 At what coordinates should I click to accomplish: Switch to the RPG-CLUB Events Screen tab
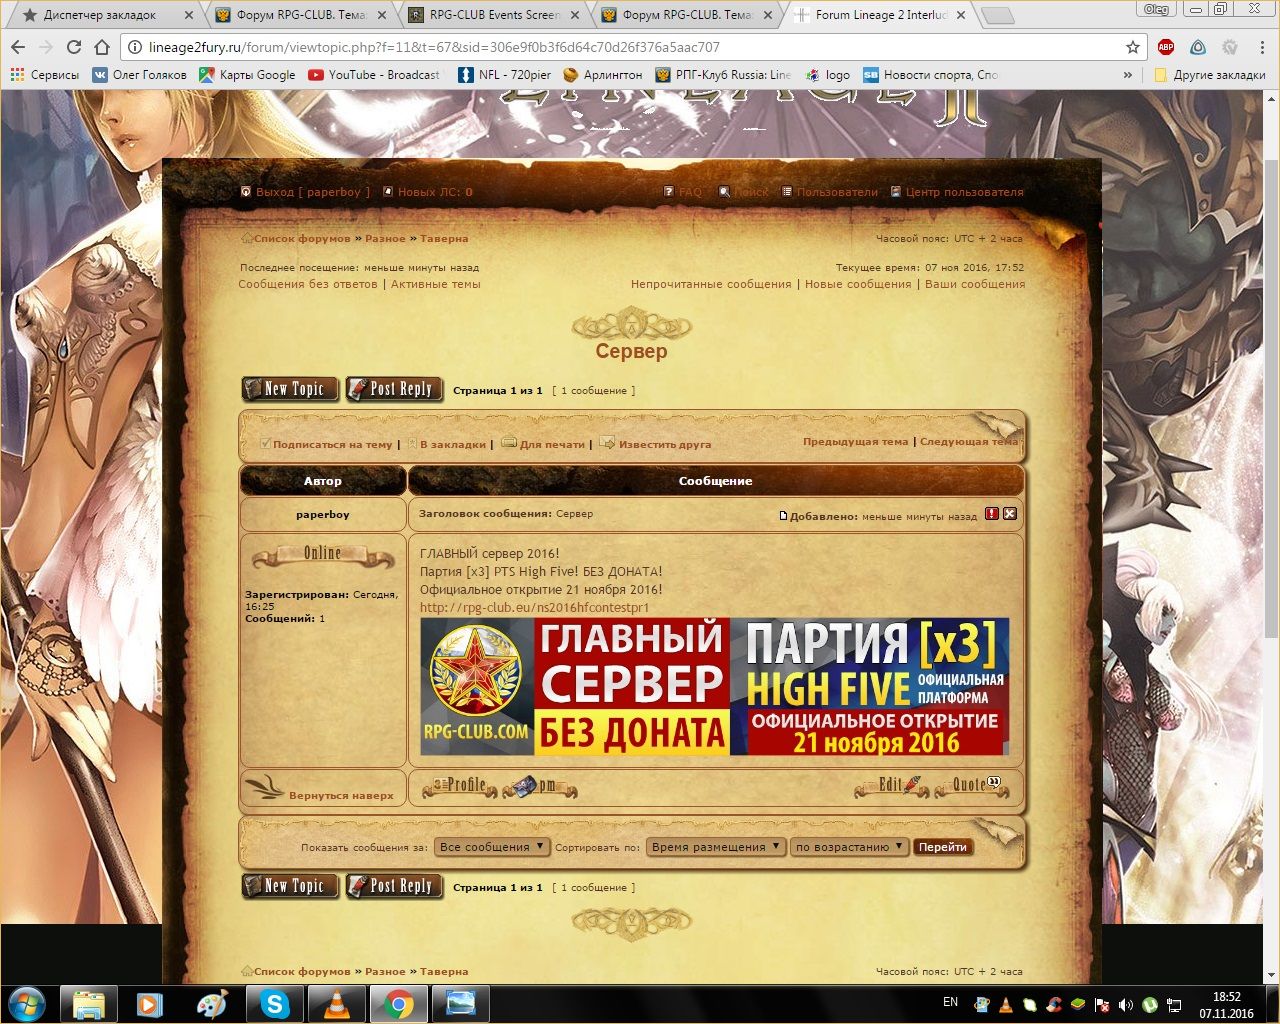pos(494,15)
